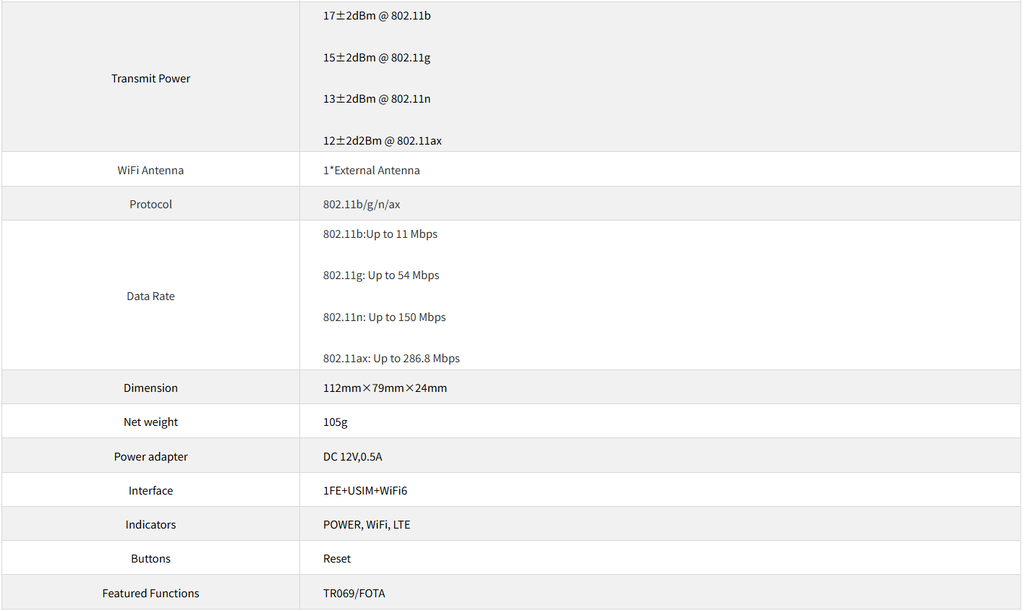Click the TR069/FOTA featured functions value

point(354,593)
